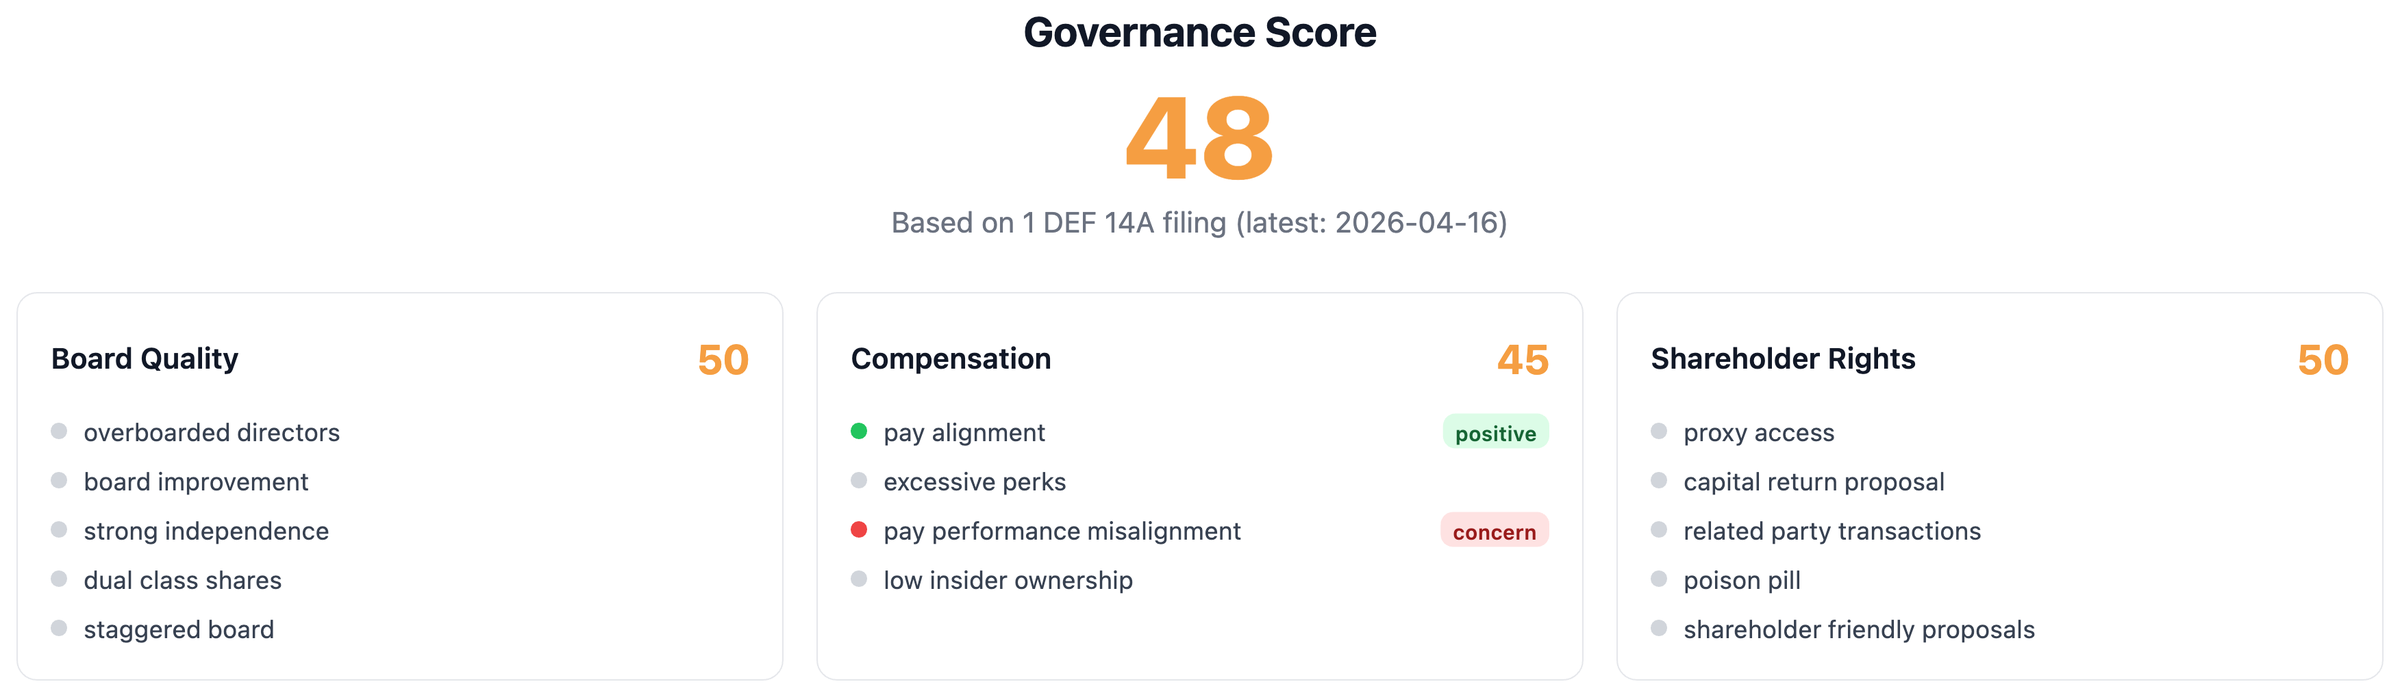2400x697 pixels.
Task: Click the gray dot beside strong independence
Action: (x=59, y=529)
